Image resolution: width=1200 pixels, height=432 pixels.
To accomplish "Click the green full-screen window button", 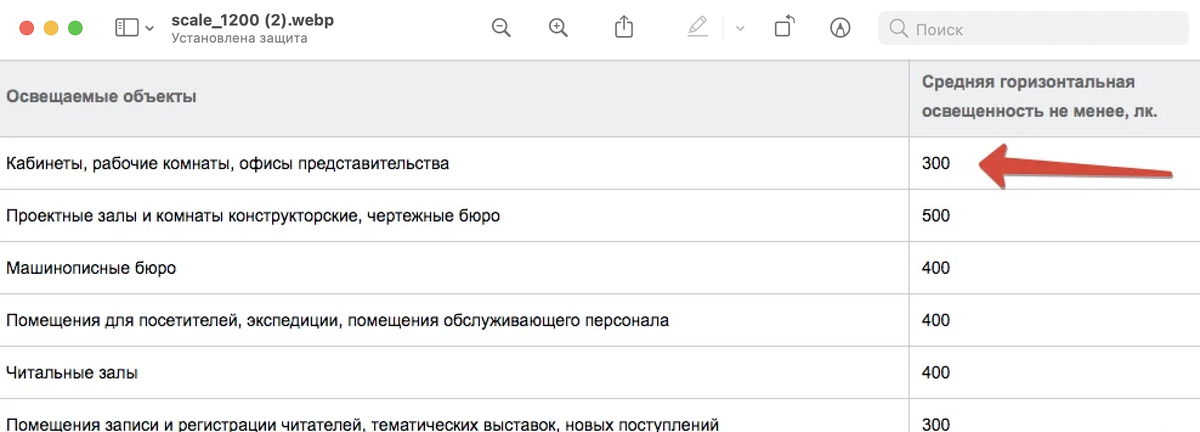I will tap(75, 28).
